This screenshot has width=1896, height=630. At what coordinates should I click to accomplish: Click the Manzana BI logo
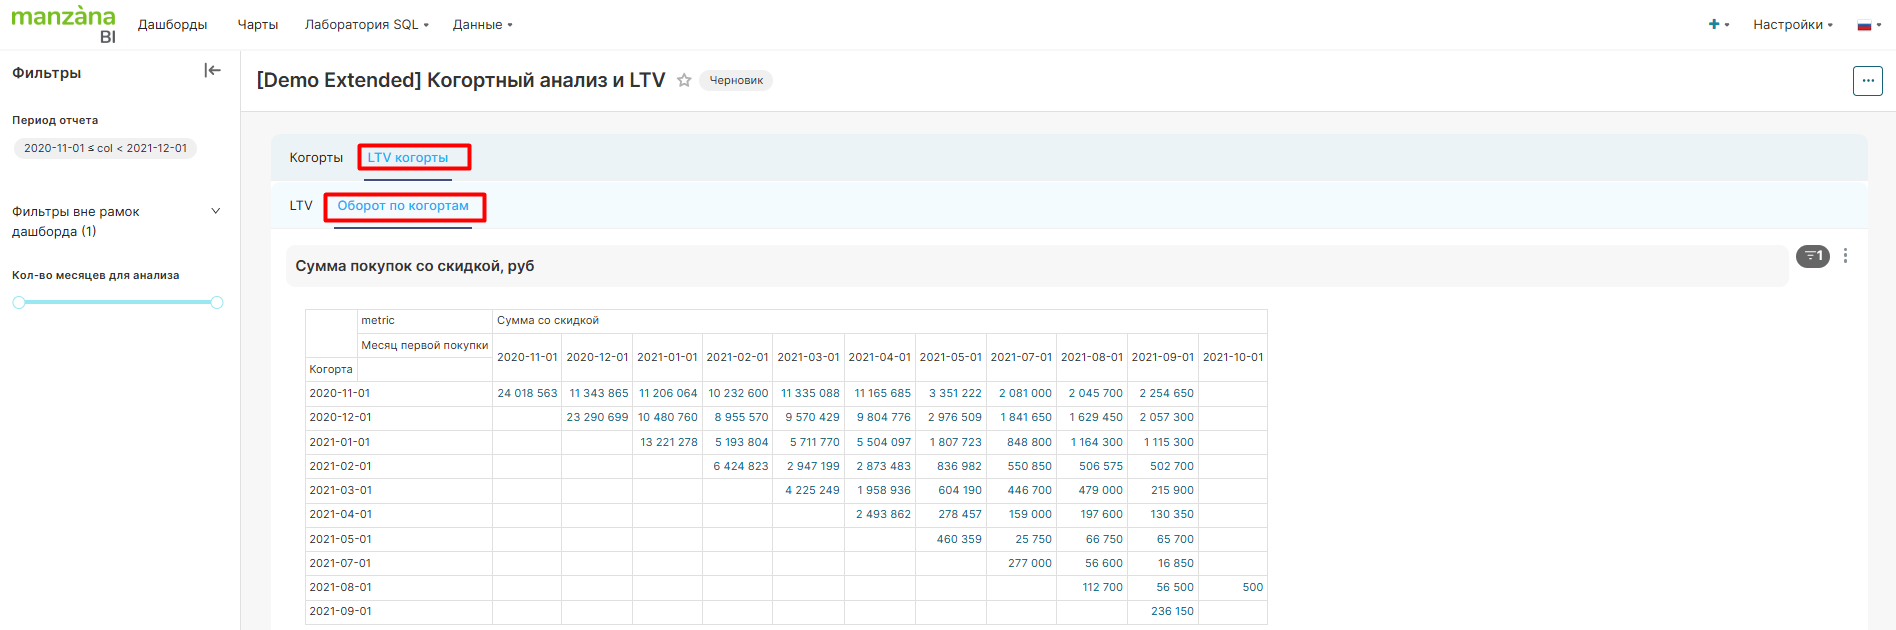pyautogui.click(x=63, y=24)
